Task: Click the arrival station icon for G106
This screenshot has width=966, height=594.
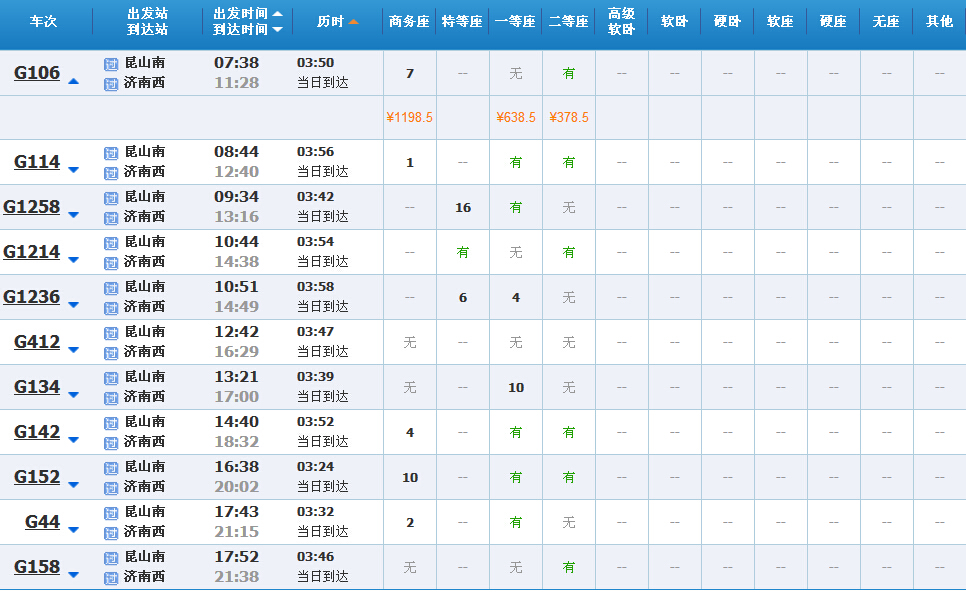Action: (111, 84)
